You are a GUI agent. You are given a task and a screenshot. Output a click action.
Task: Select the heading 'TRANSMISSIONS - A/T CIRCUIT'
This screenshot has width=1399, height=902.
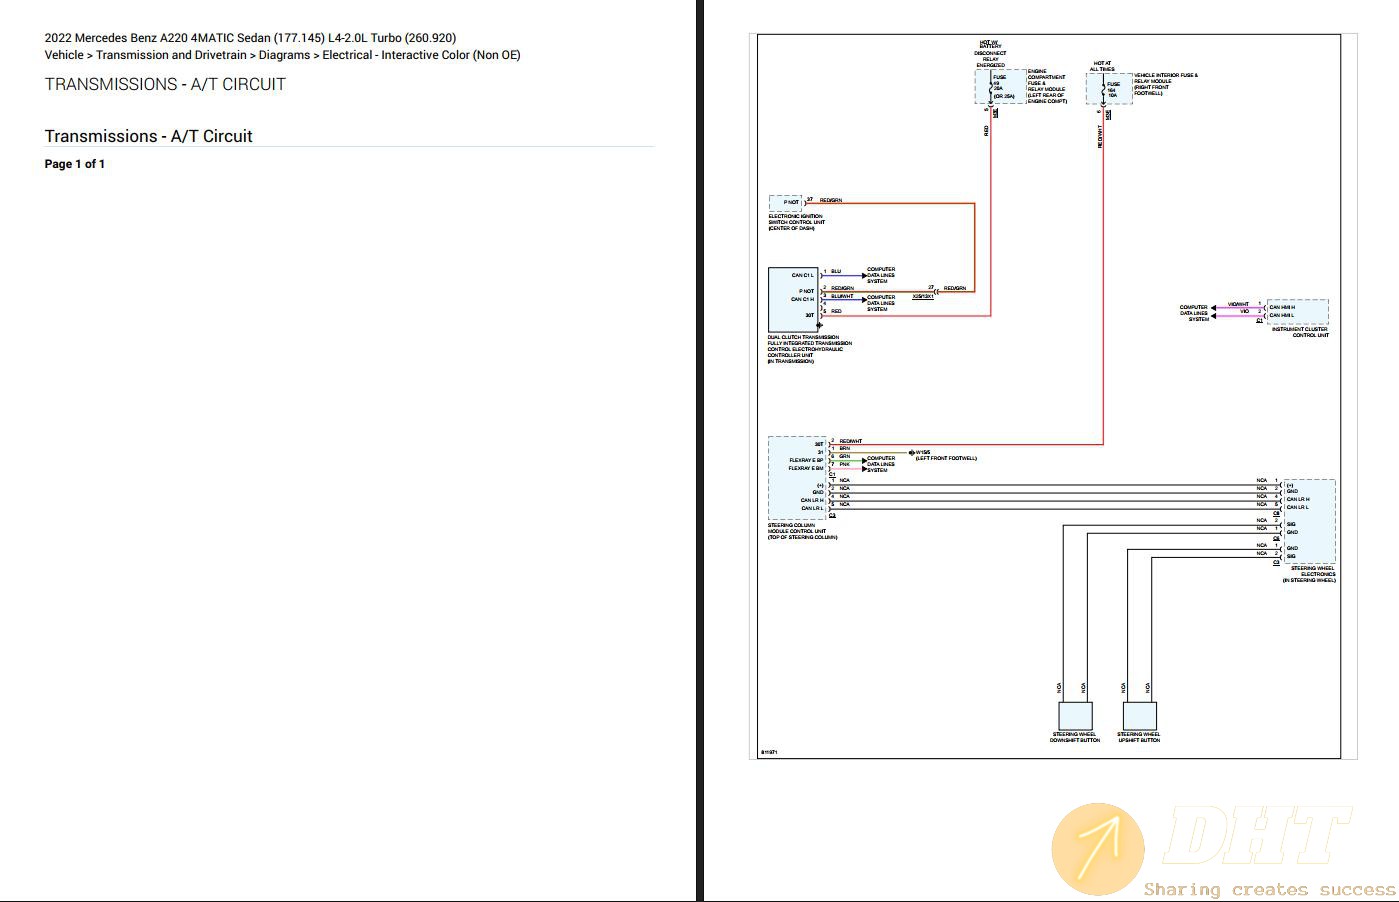coord(165,84)
